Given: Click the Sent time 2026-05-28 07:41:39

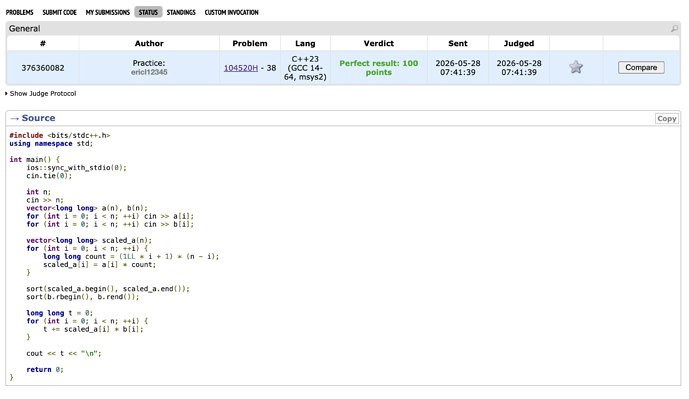Looking at the screenshot, I should (x=457, y=68).
